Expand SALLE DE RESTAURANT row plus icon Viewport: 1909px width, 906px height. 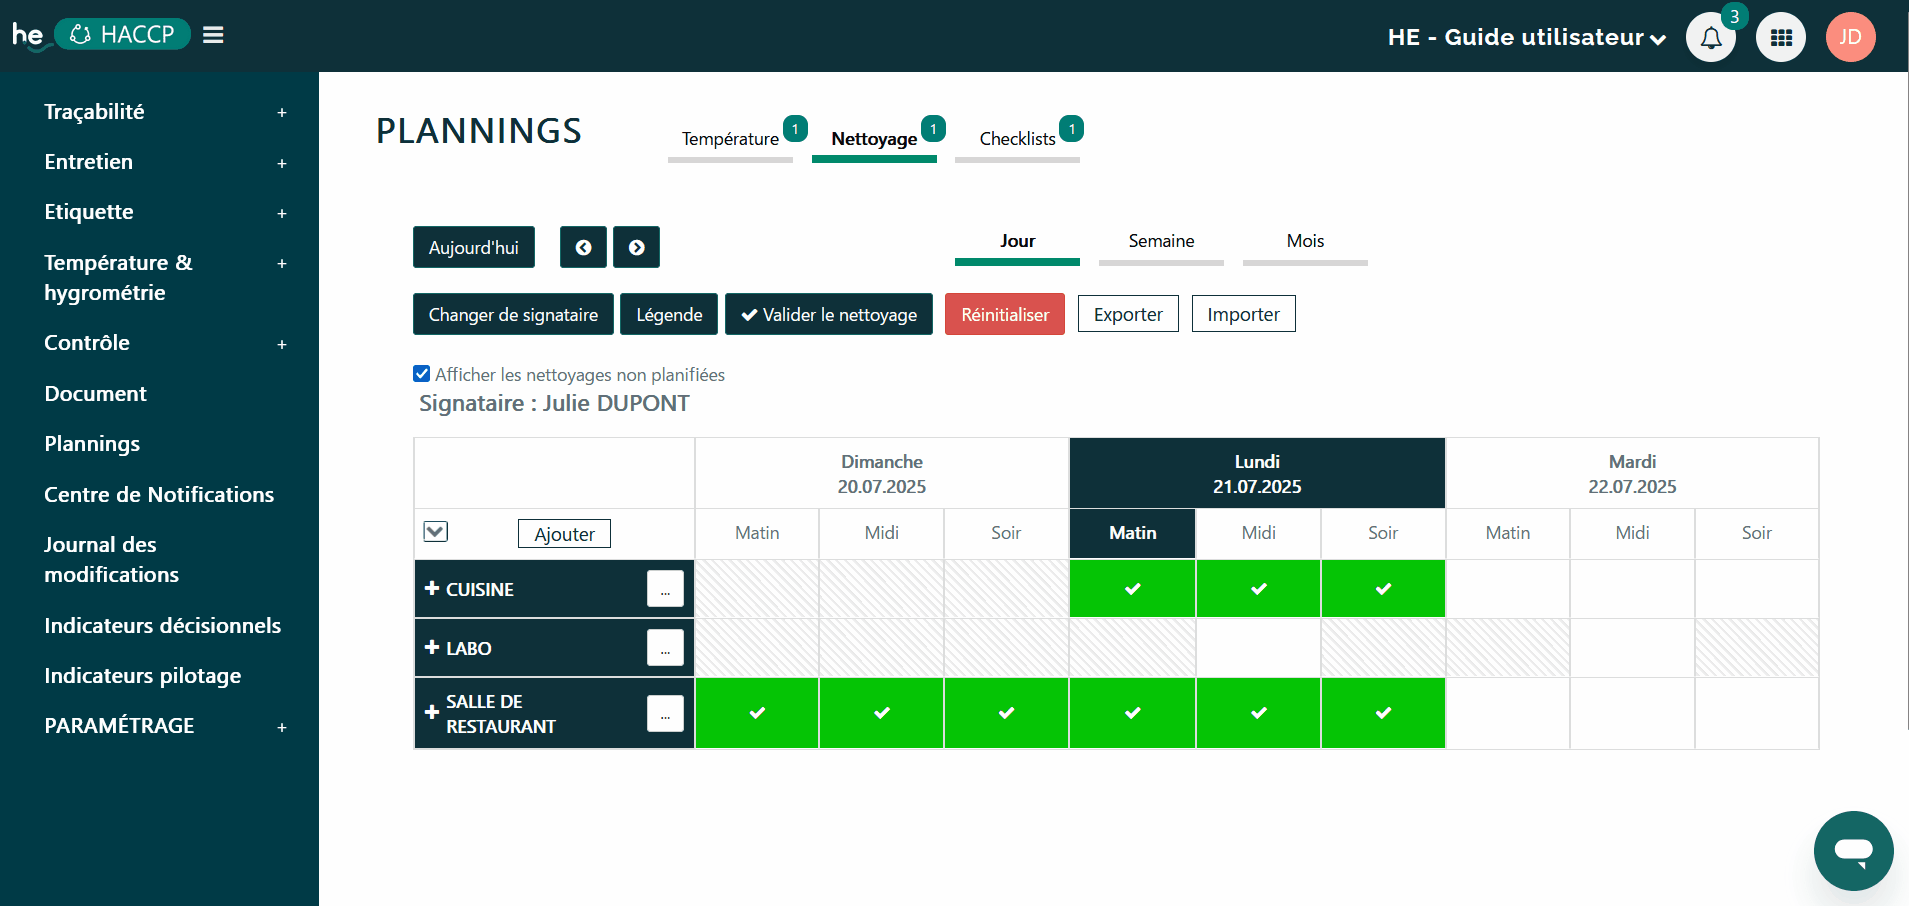pyautogui.click(x=432, y=712)
